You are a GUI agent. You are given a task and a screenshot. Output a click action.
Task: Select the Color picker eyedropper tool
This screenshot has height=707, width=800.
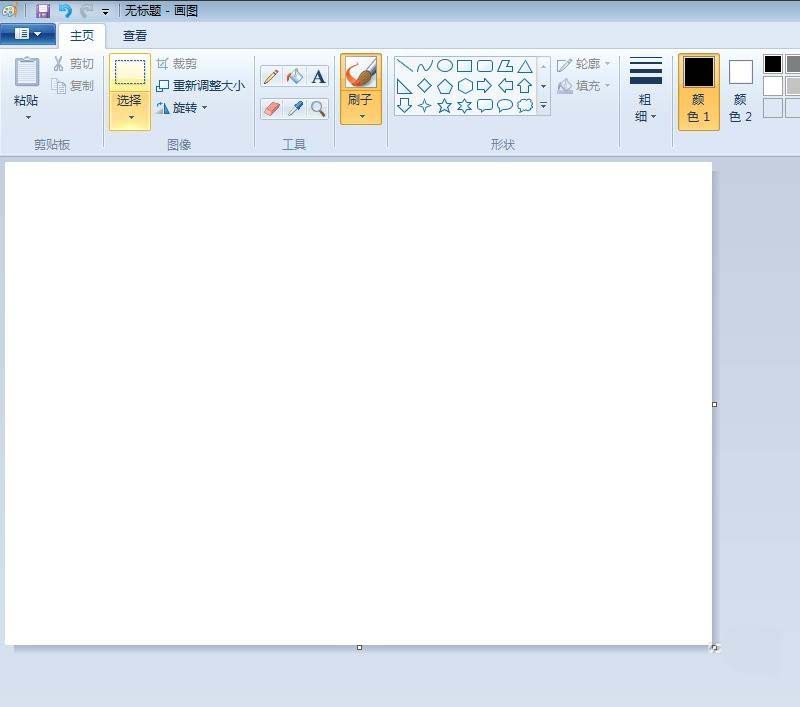point(294,108)
